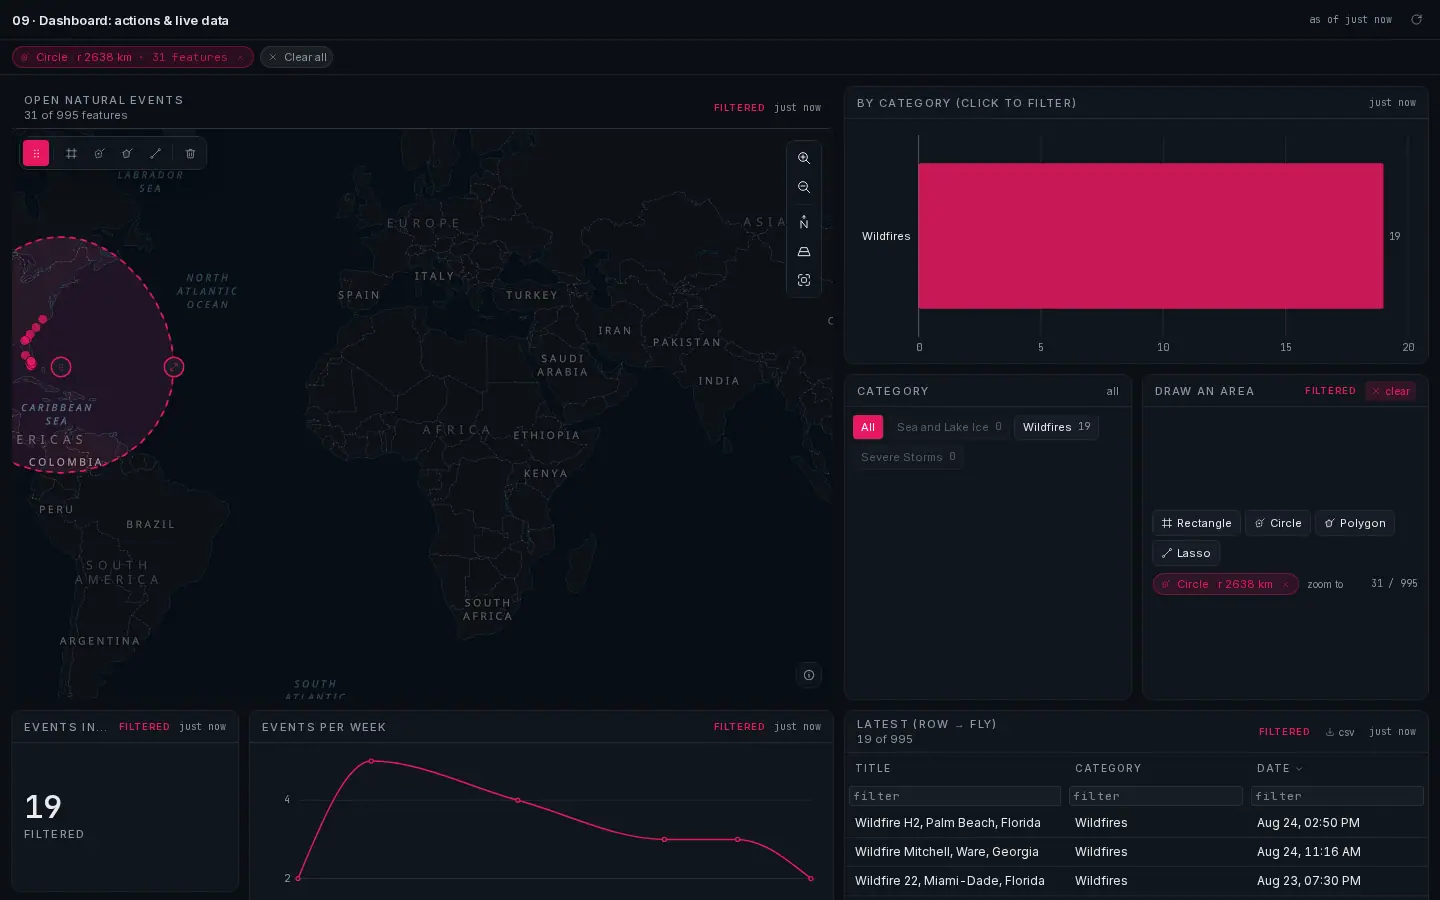The width and height of the screenshot is (1440, 900).
Task: Click the '19 of 995' table count
Action: coord(885,739)
